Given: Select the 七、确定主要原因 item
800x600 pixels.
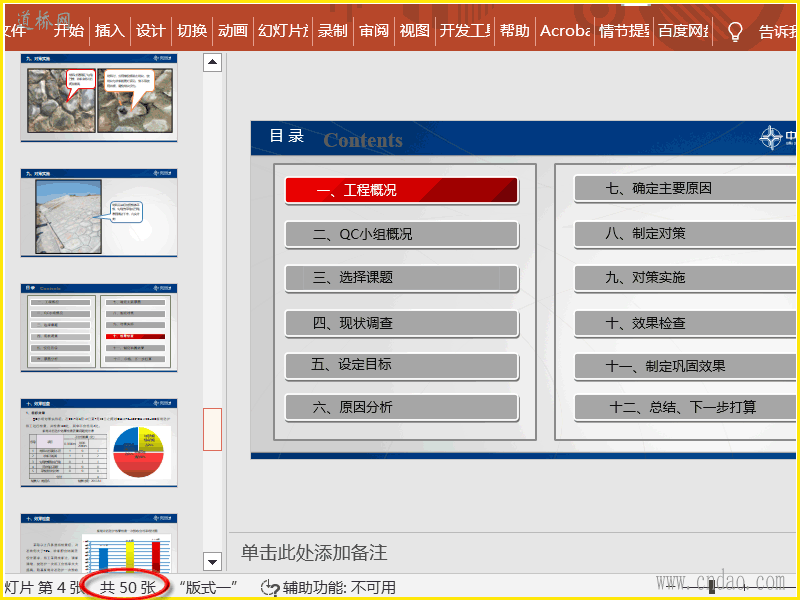Looking at the screenshot, I should [685, 189].
